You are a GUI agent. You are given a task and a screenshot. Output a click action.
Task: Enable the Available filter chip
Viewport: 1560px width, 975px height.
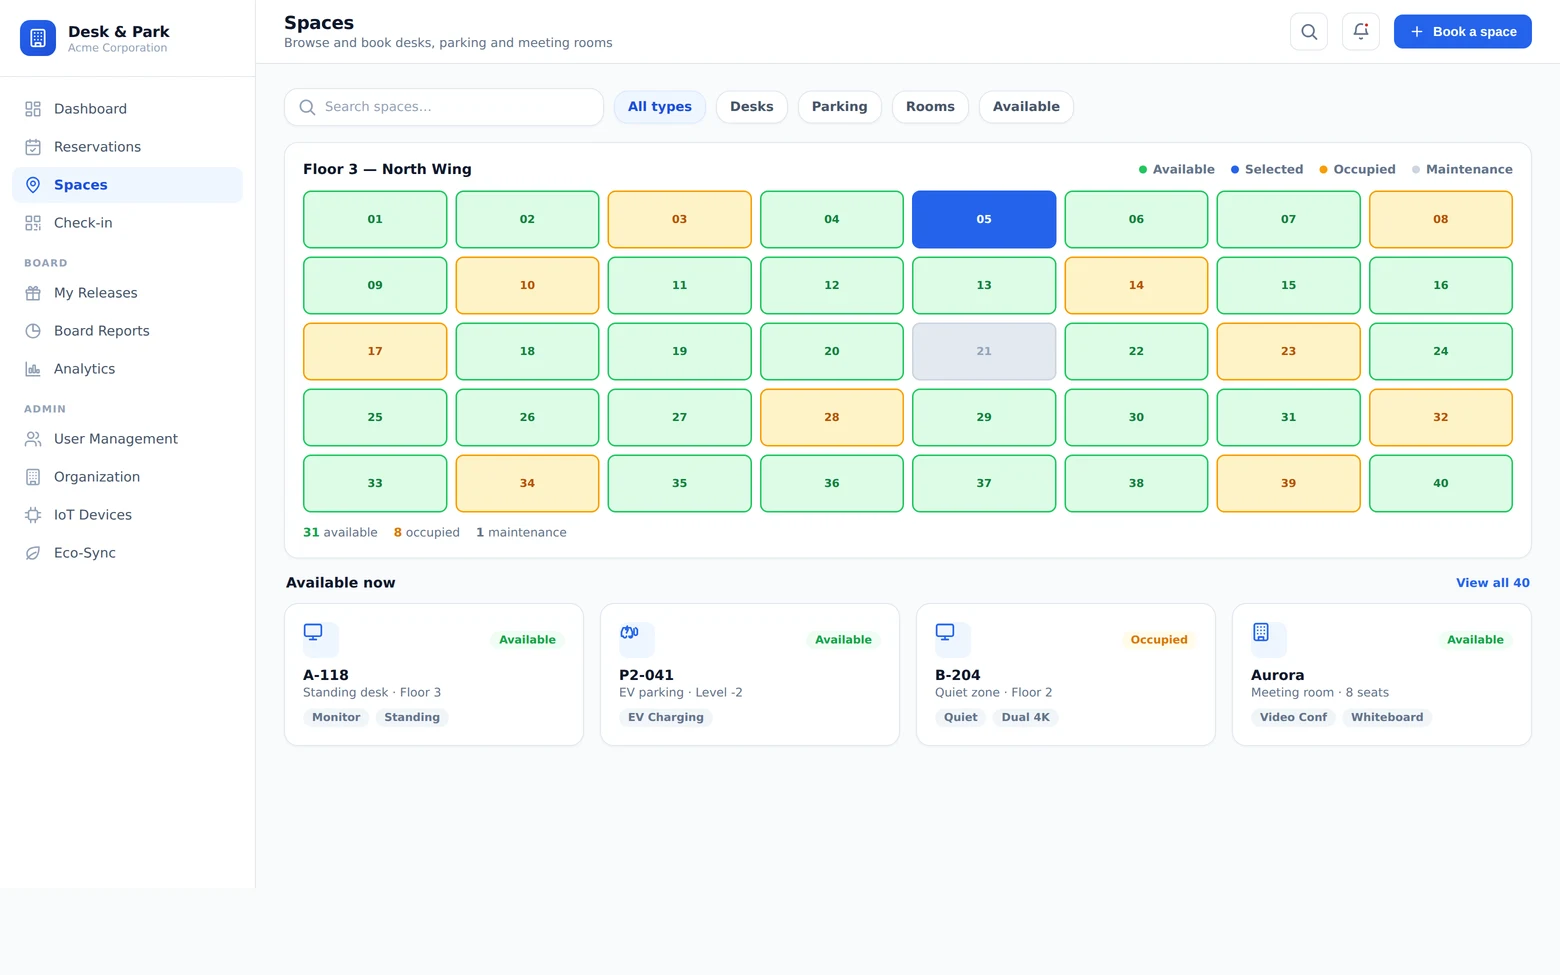click(1026, 107)
